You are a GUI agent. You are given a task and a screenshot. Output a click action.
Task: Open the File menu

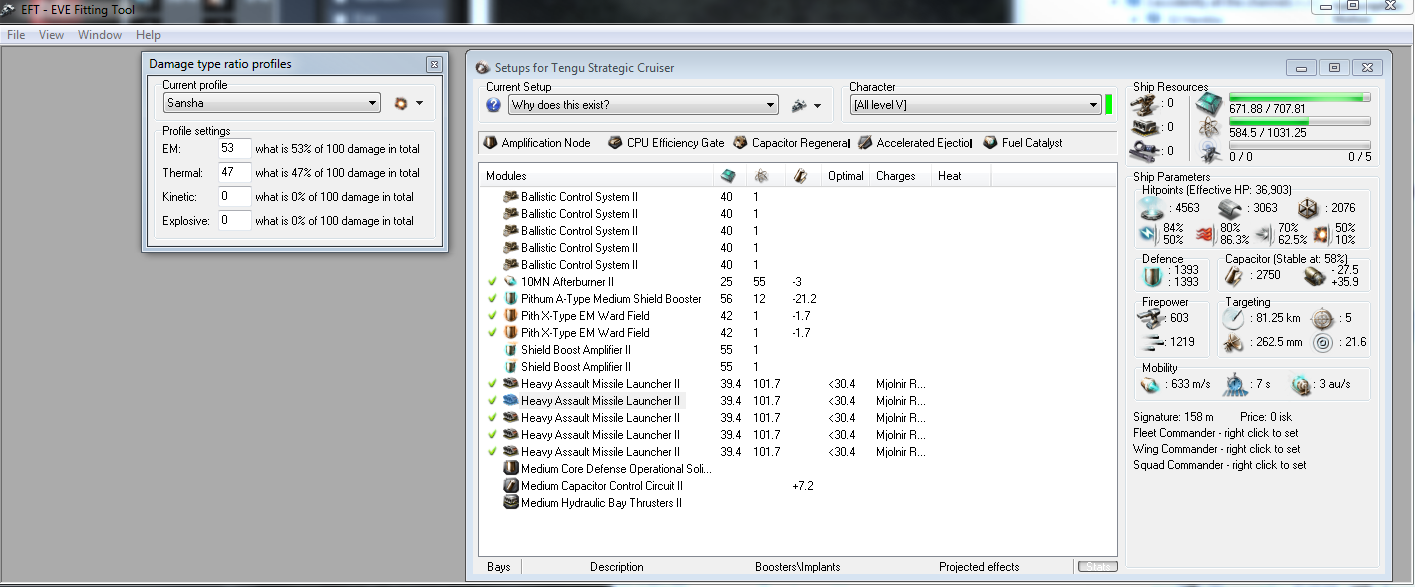(16, 35)
